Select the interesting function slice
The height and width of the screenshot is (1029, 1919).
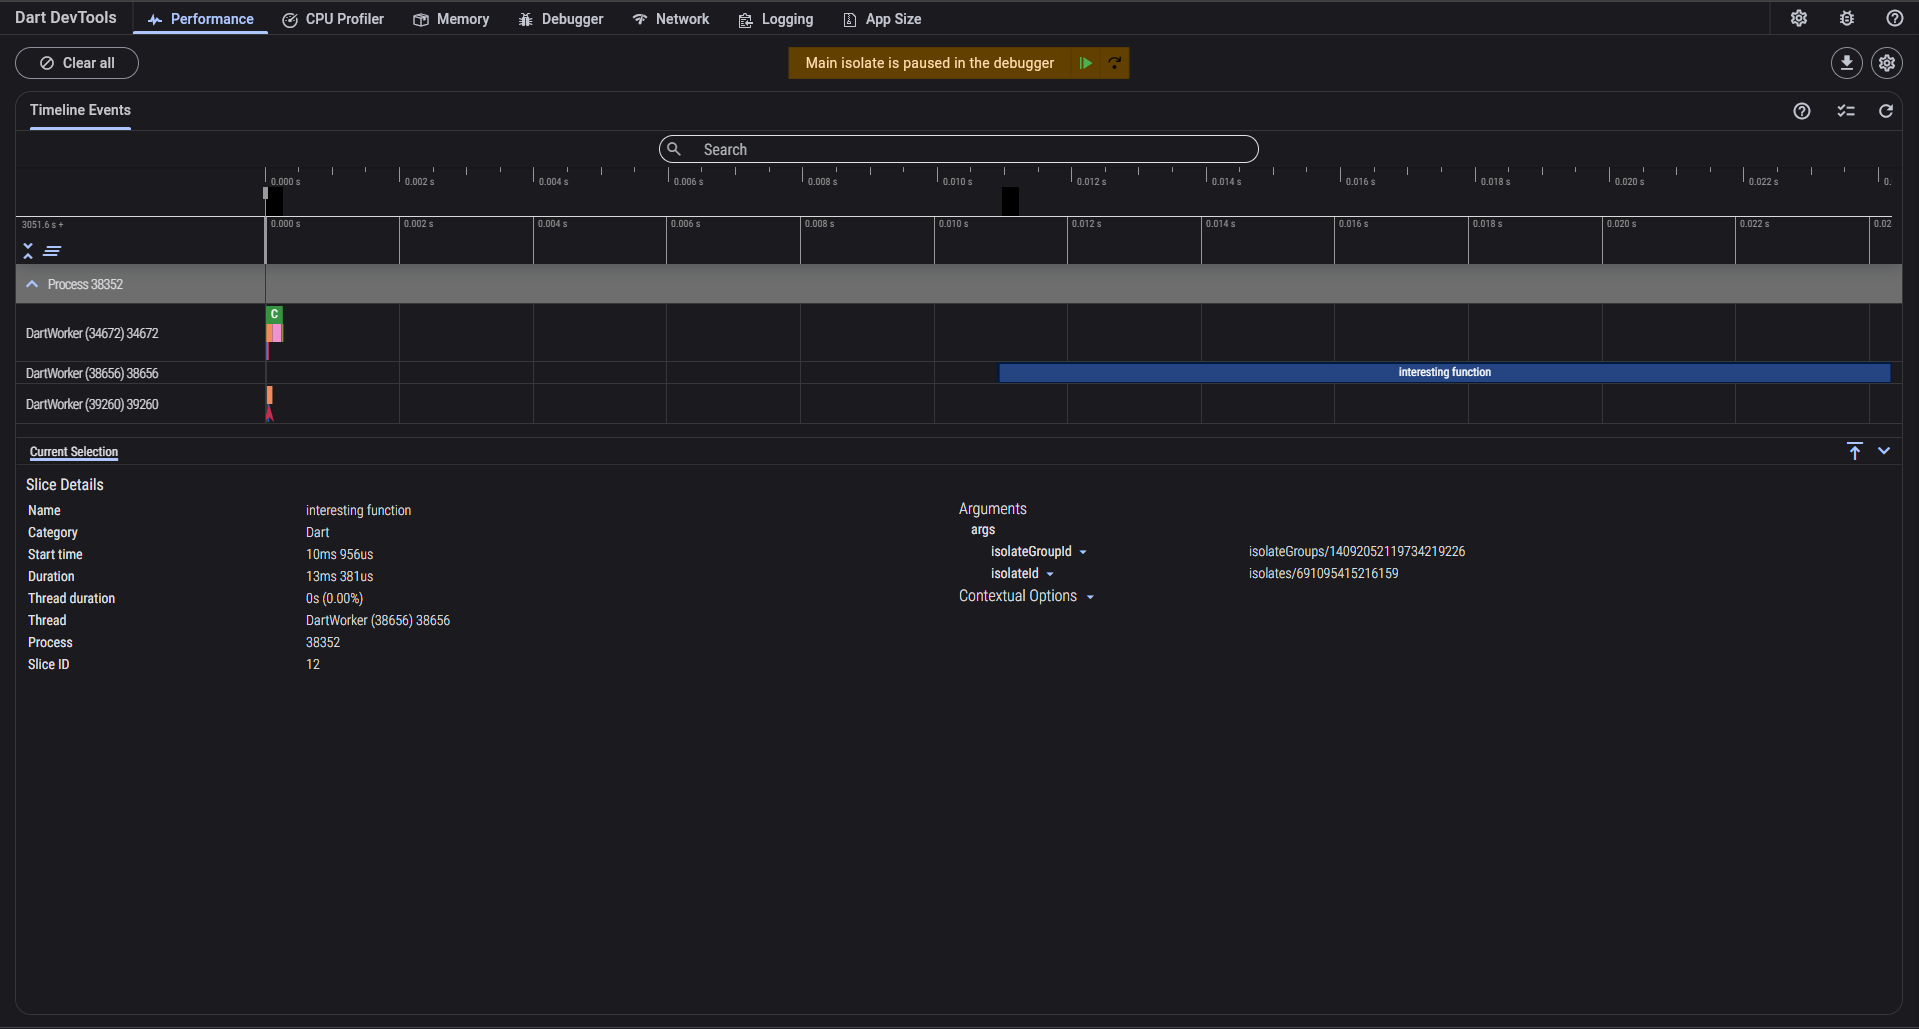tap(1444, 372)
